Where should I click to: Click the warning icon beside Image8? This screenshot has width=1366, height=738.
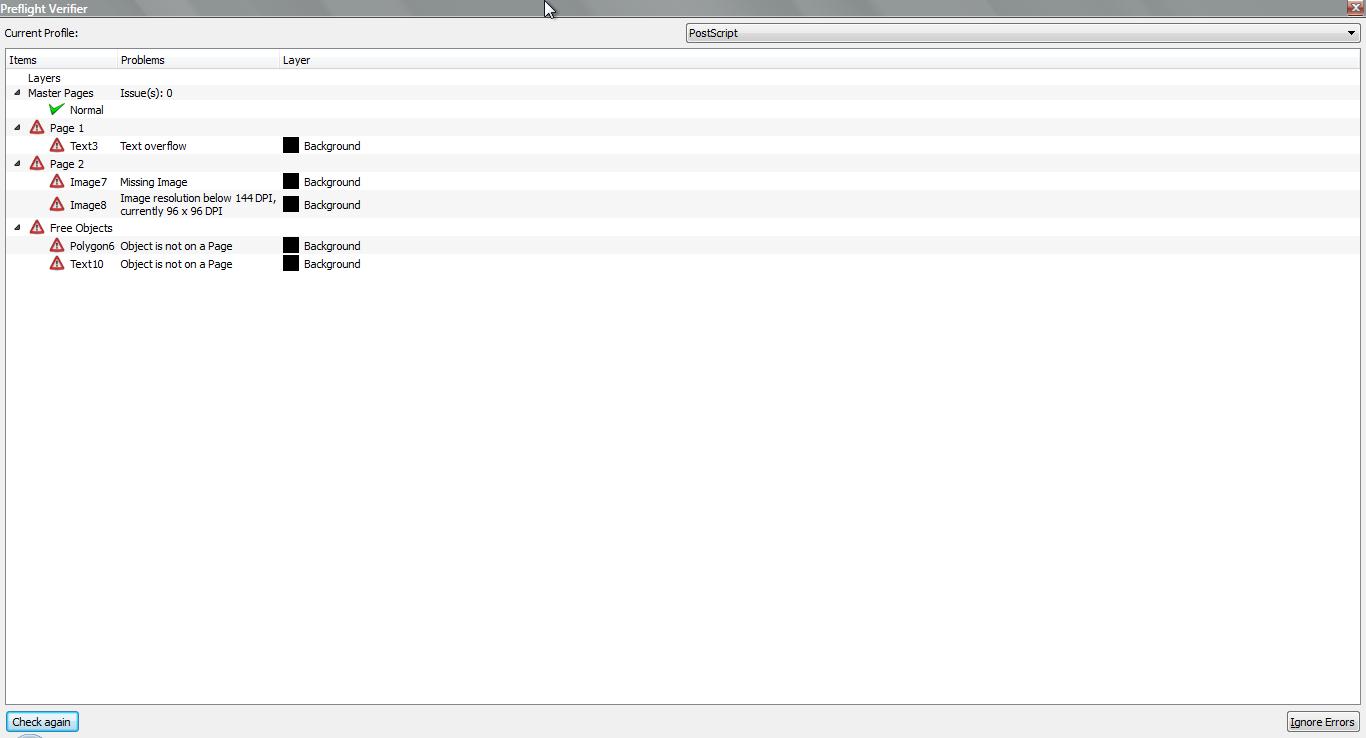(57, 204)
